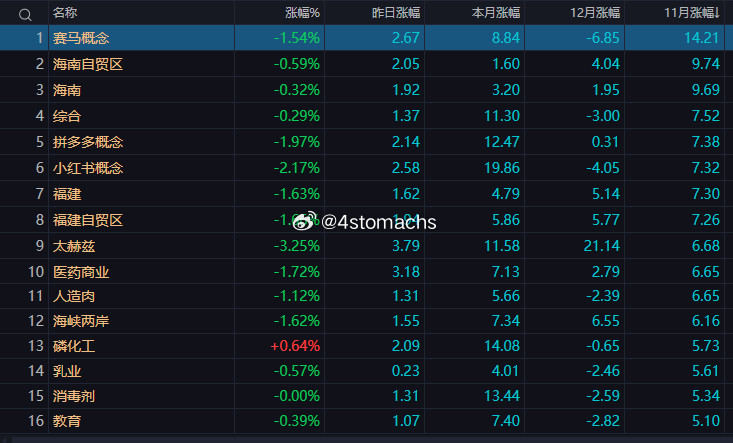Select 磷化工 sector row
This screenshot has width=733, height=443.
73,347
